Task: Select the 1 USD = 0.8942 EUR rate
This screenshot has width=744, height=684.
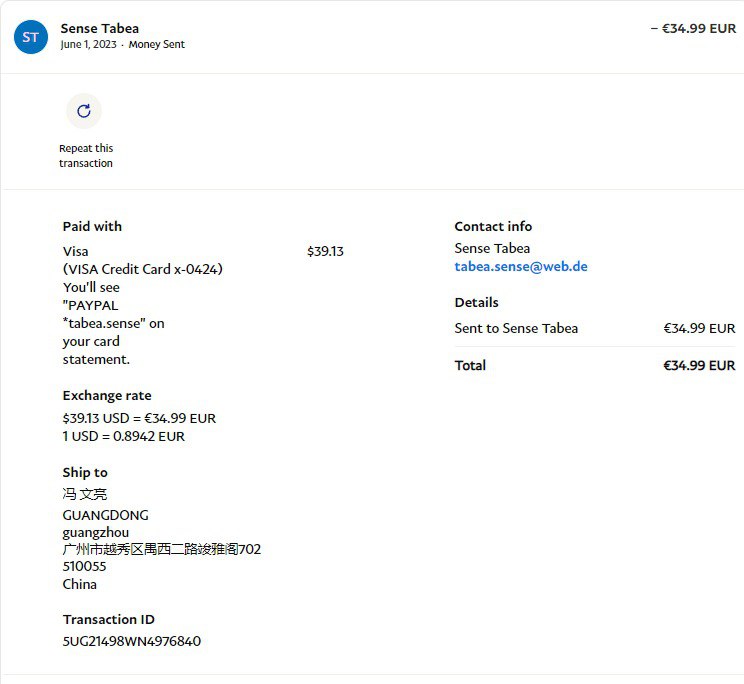Action: coord(123,436)
